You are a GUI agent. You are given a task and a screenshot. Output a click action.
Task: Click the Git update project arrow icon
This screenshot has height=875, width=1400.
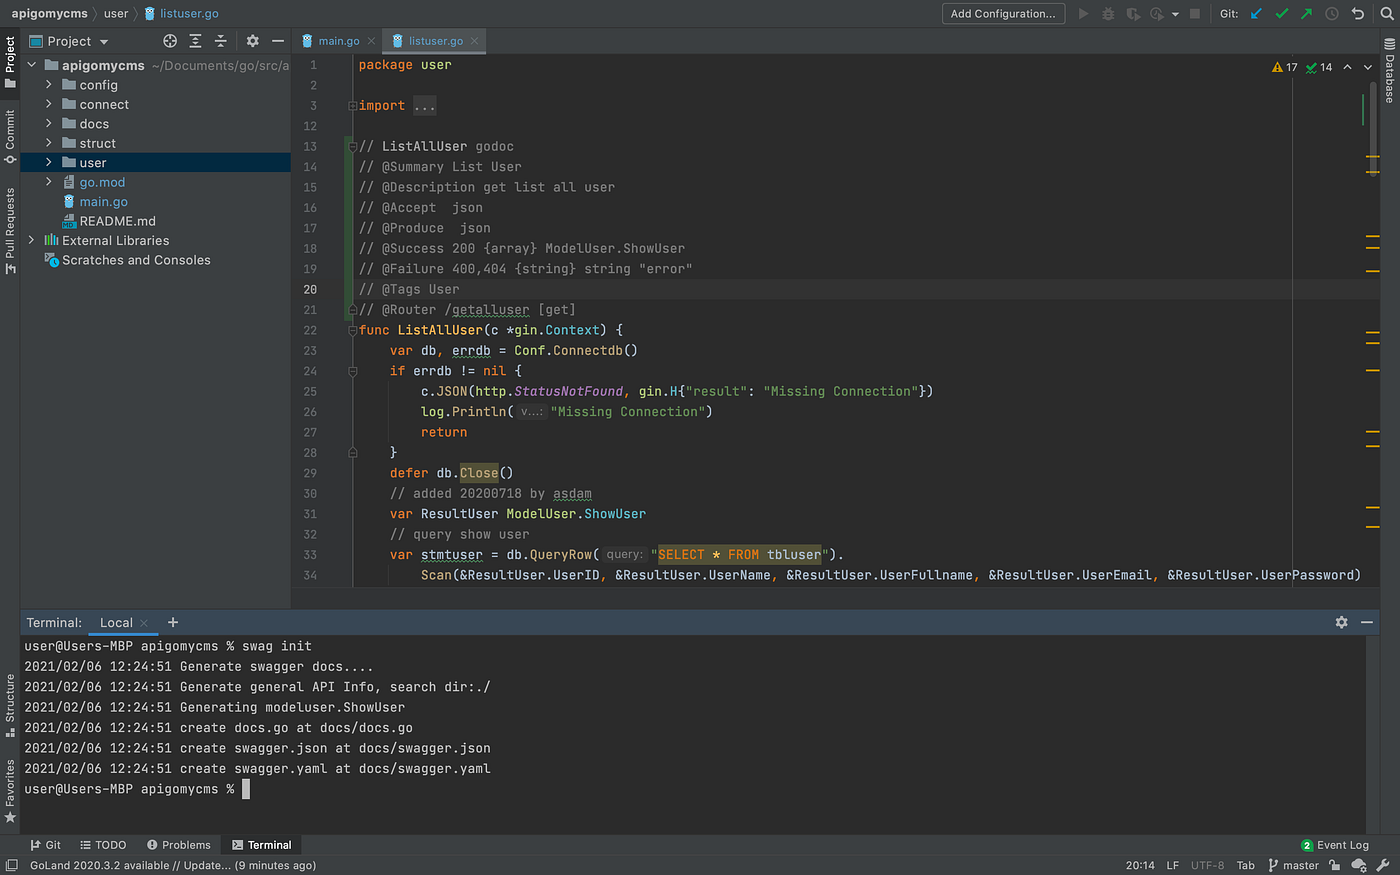click(x=1256, y=14)
